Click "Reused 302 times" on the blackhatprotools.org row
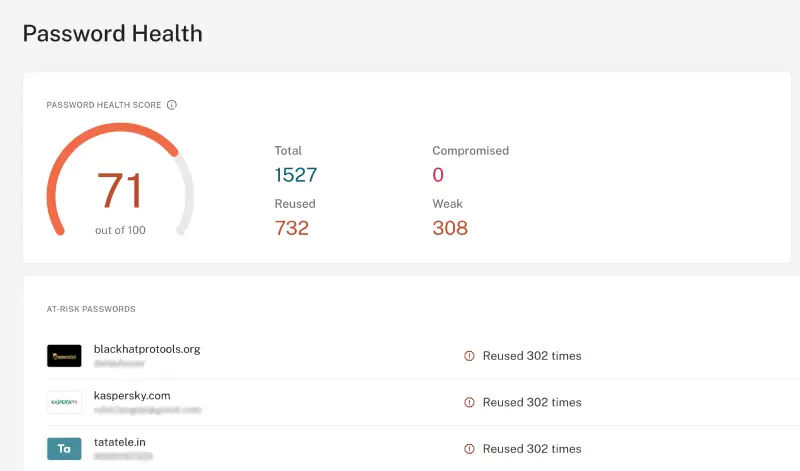Image resolution: width=800 pixels, height=471 pixels. tap(532, 356)
